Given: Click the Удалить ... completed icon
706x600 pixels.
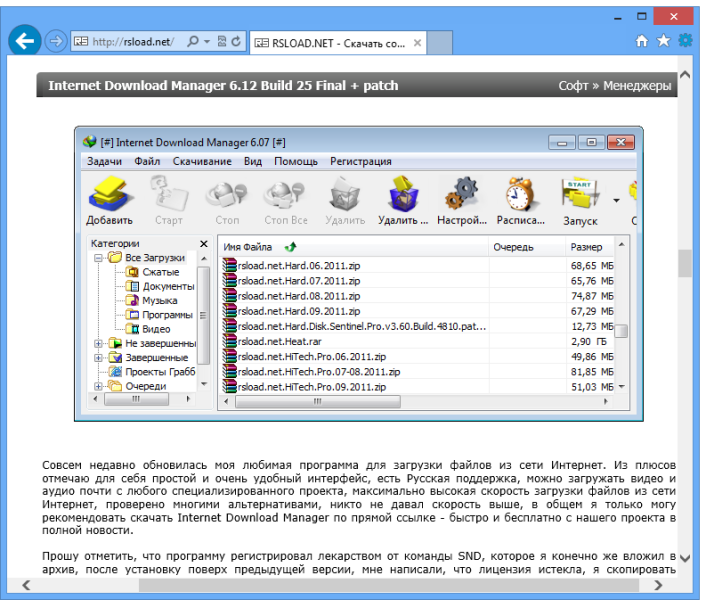Looking at the screenshot, I should tap(403, 200).
